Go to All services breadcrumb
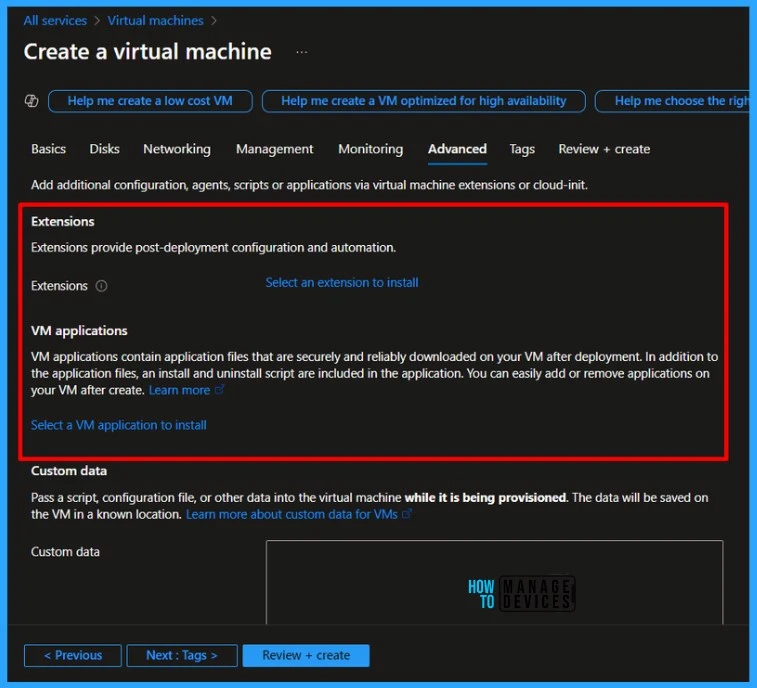The image size is (757, 688). [55, 20]
